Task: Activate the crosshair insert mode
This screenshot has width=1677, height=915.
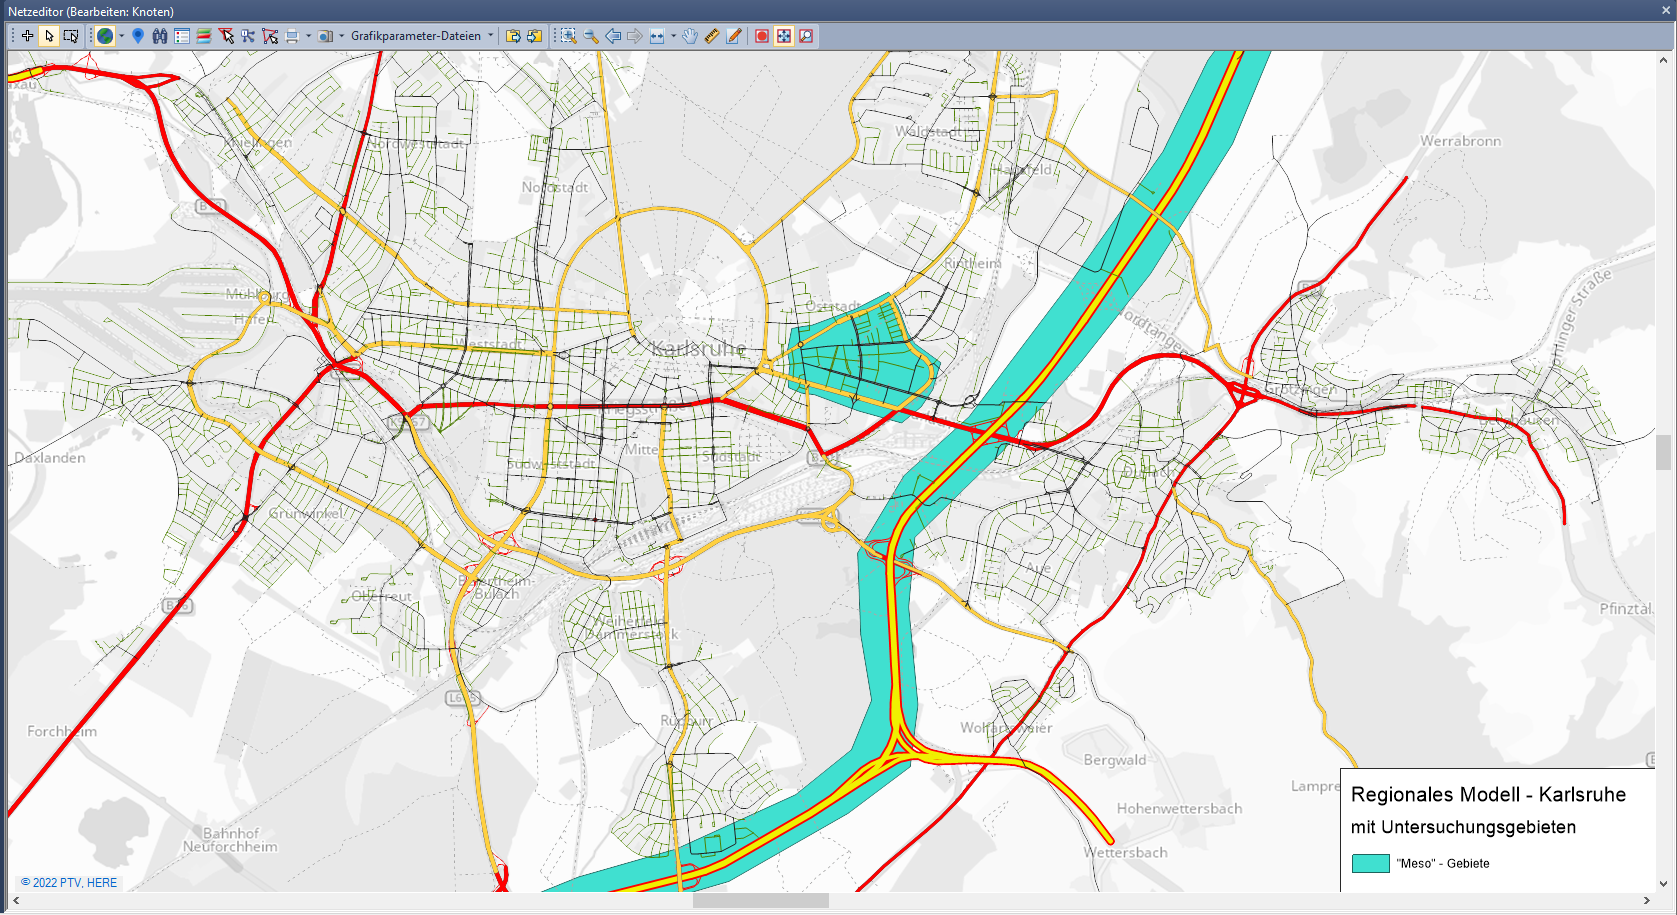Action: click(27, 36)
